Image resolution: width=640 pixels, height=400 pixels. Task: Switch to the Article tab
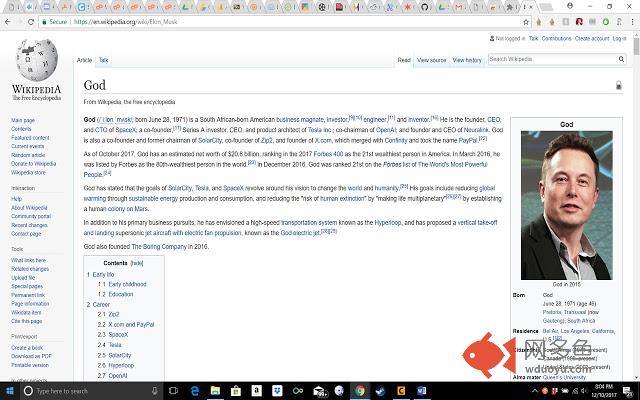tap(84, 60)
